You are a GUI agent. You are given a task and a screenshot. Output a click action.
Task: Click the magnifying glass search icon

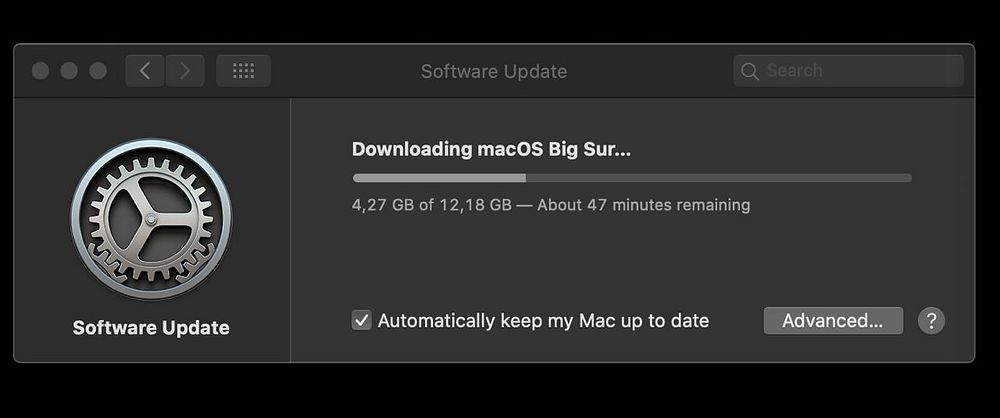tap(749, 71)
